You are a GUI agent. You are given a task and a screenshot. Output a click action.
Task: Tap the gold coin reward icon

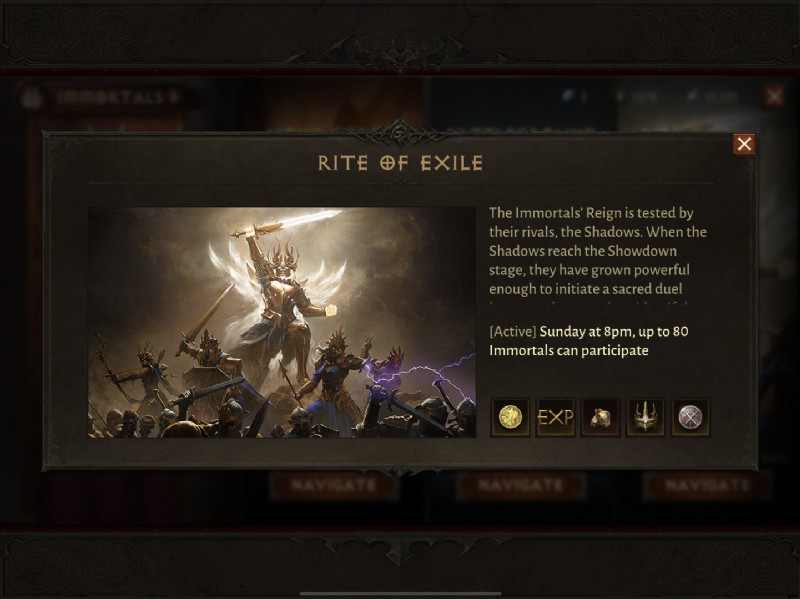[x=510, y=417]
